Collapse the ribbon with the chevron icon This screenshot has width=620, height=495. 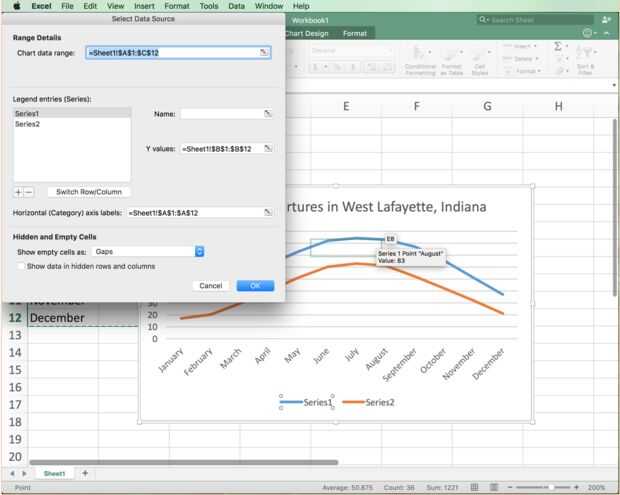coord(607,34)
